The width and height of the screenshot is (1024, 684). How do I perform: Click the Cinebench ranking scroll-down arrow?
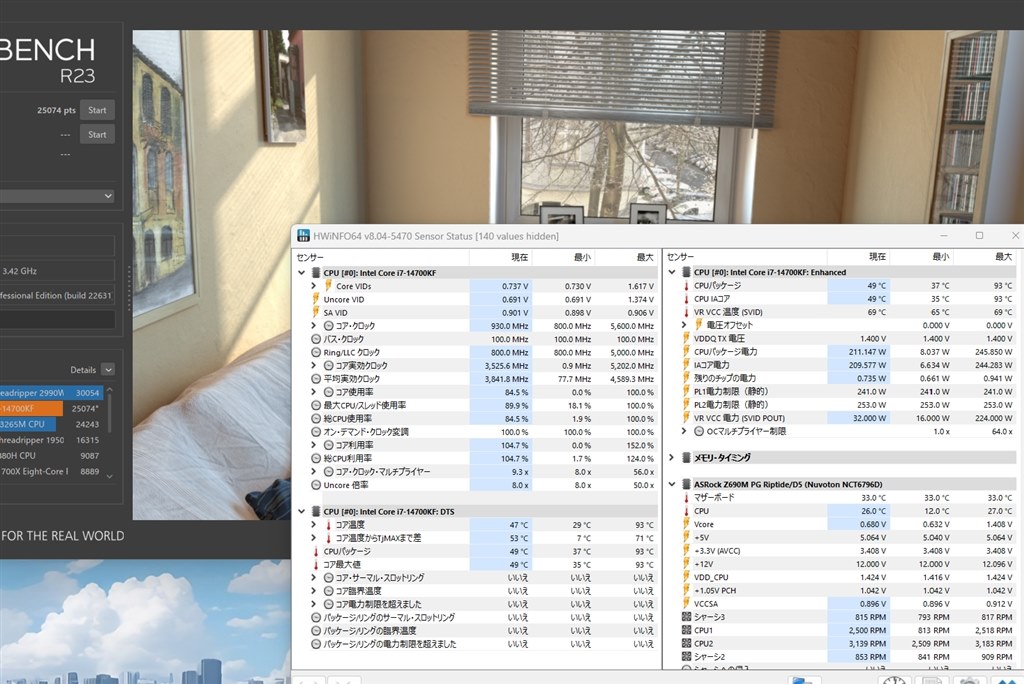(x=110, y=476)
